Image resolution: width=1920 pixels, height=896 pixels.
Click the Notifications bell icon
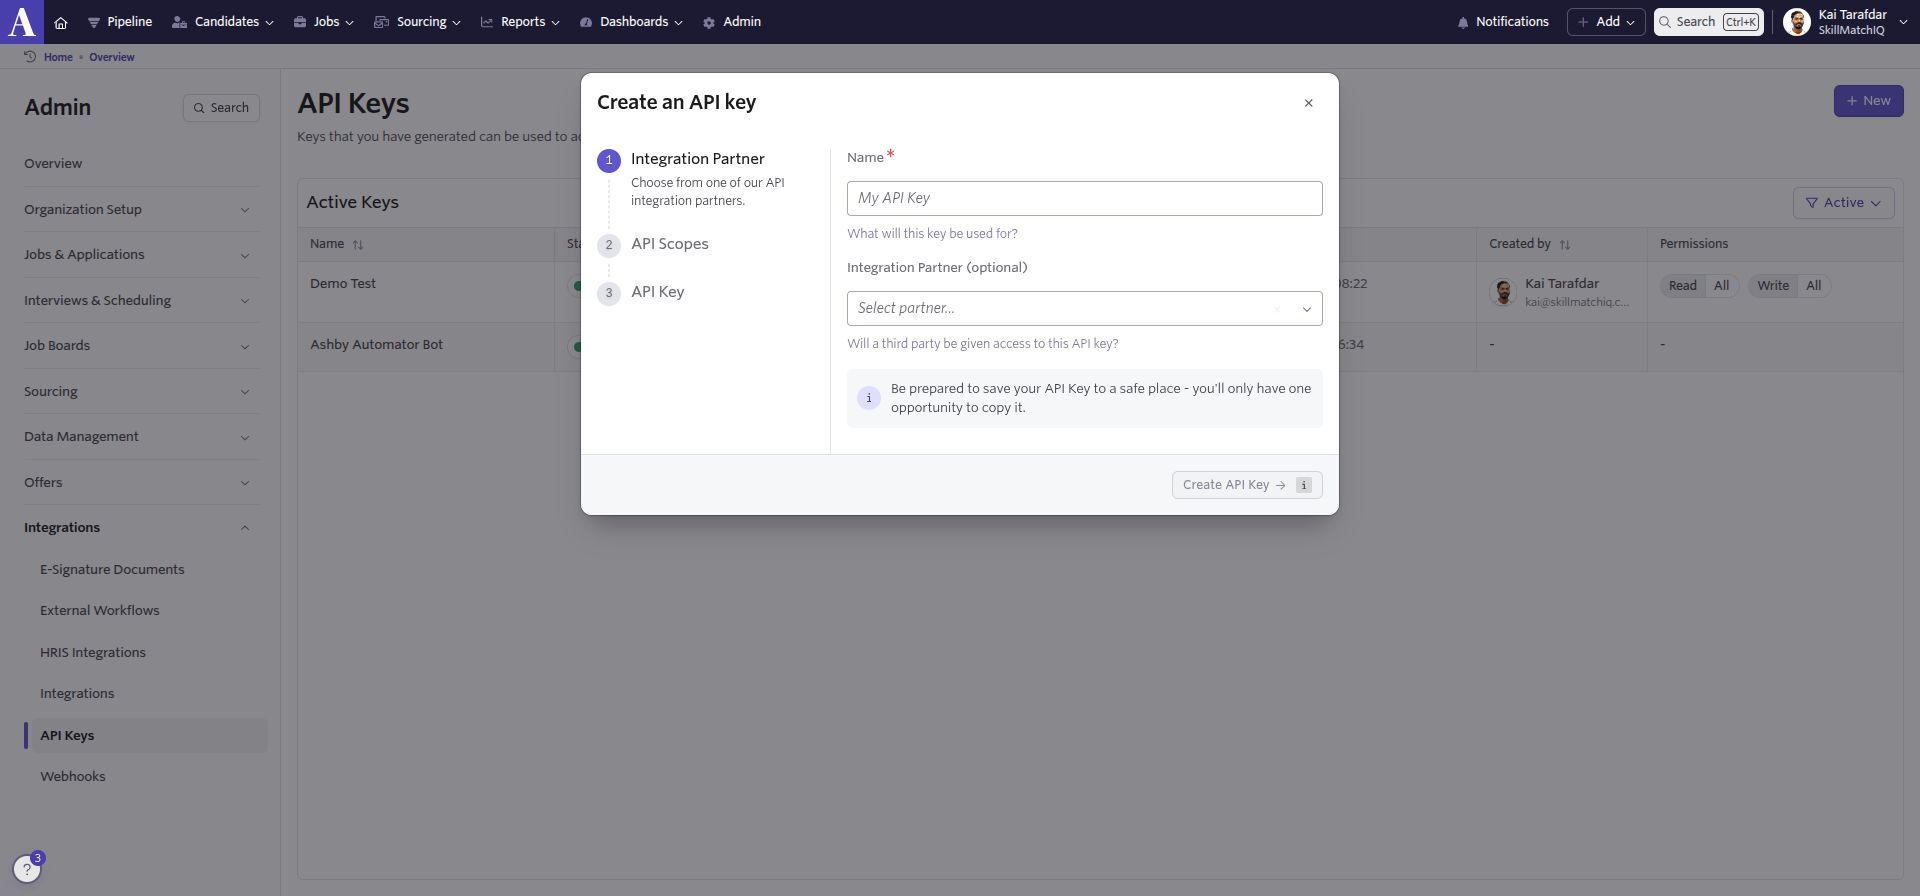click(x=1463, y=22)
